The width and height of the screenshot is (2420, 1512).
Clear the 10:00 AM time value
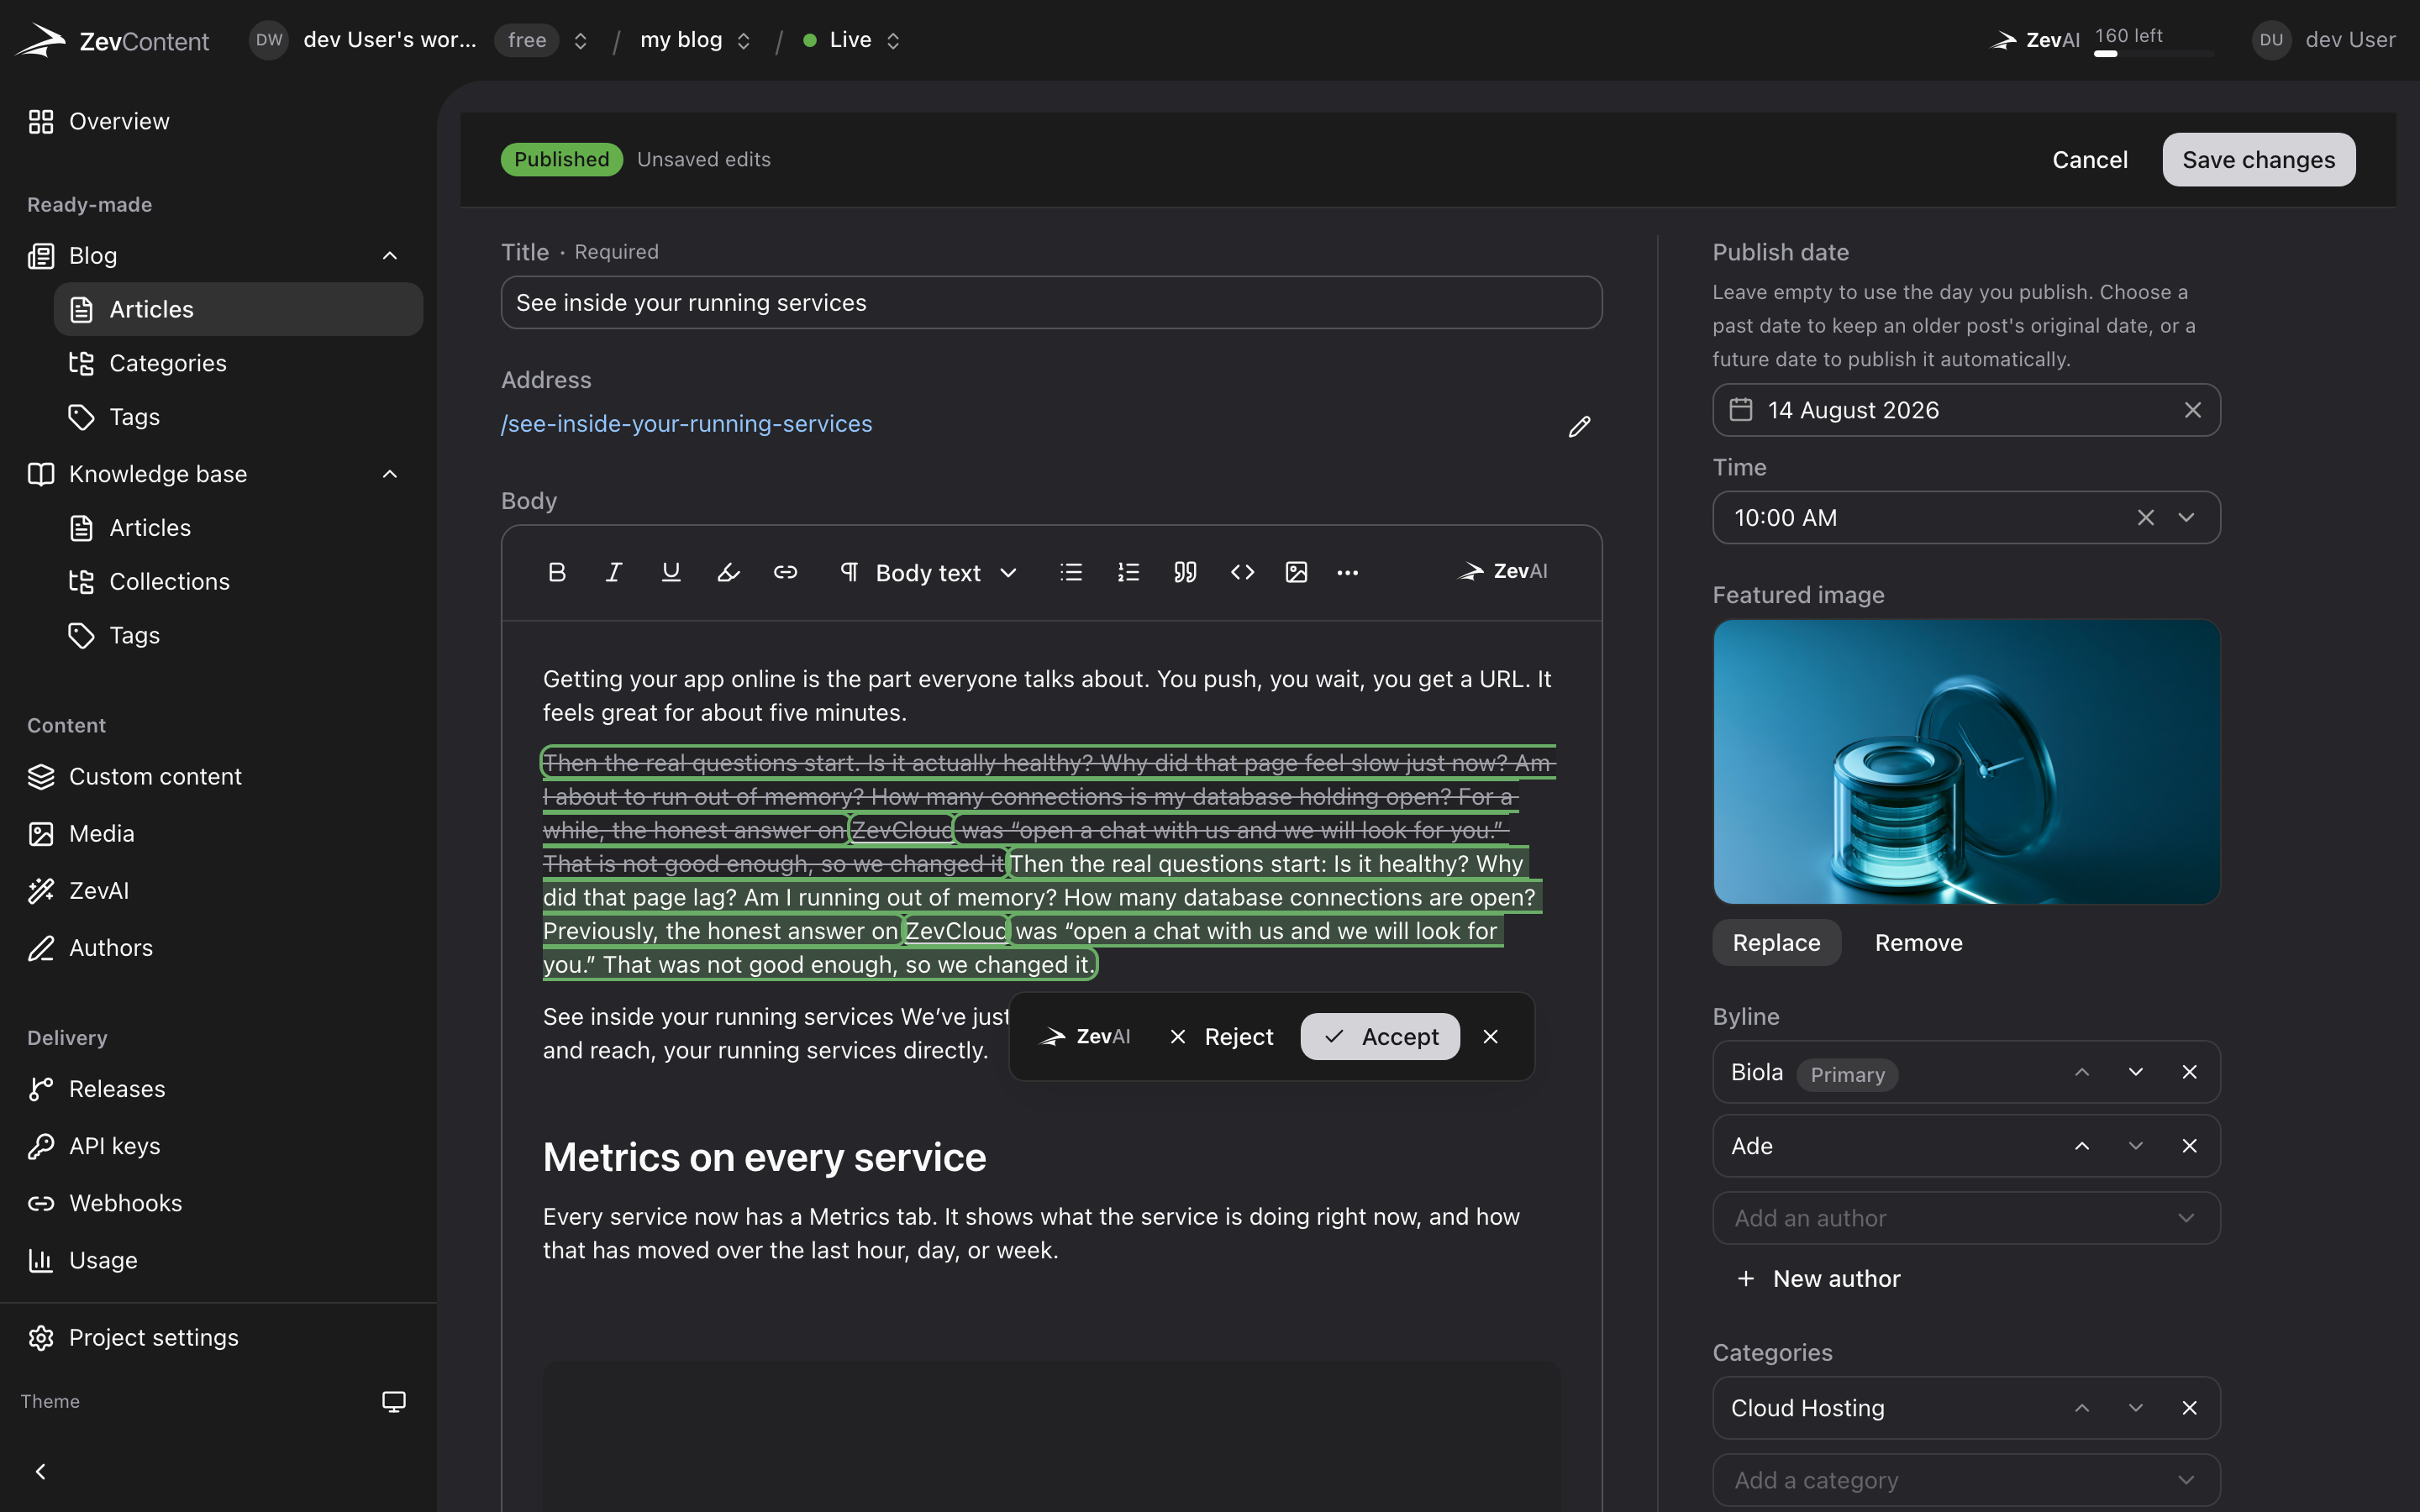click(x=2145, y=517)
